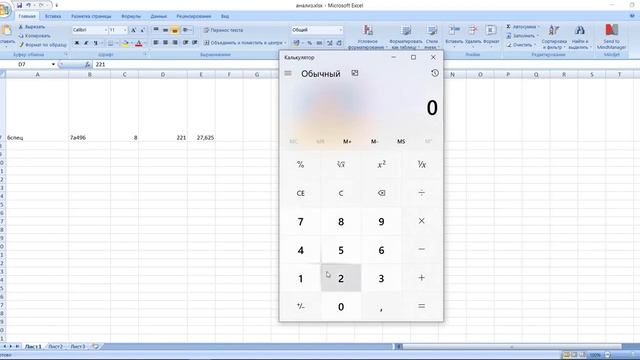Viewport: 640px width, 360px height.
Task: Open the Главная ribbon tab
Action: 27,16
